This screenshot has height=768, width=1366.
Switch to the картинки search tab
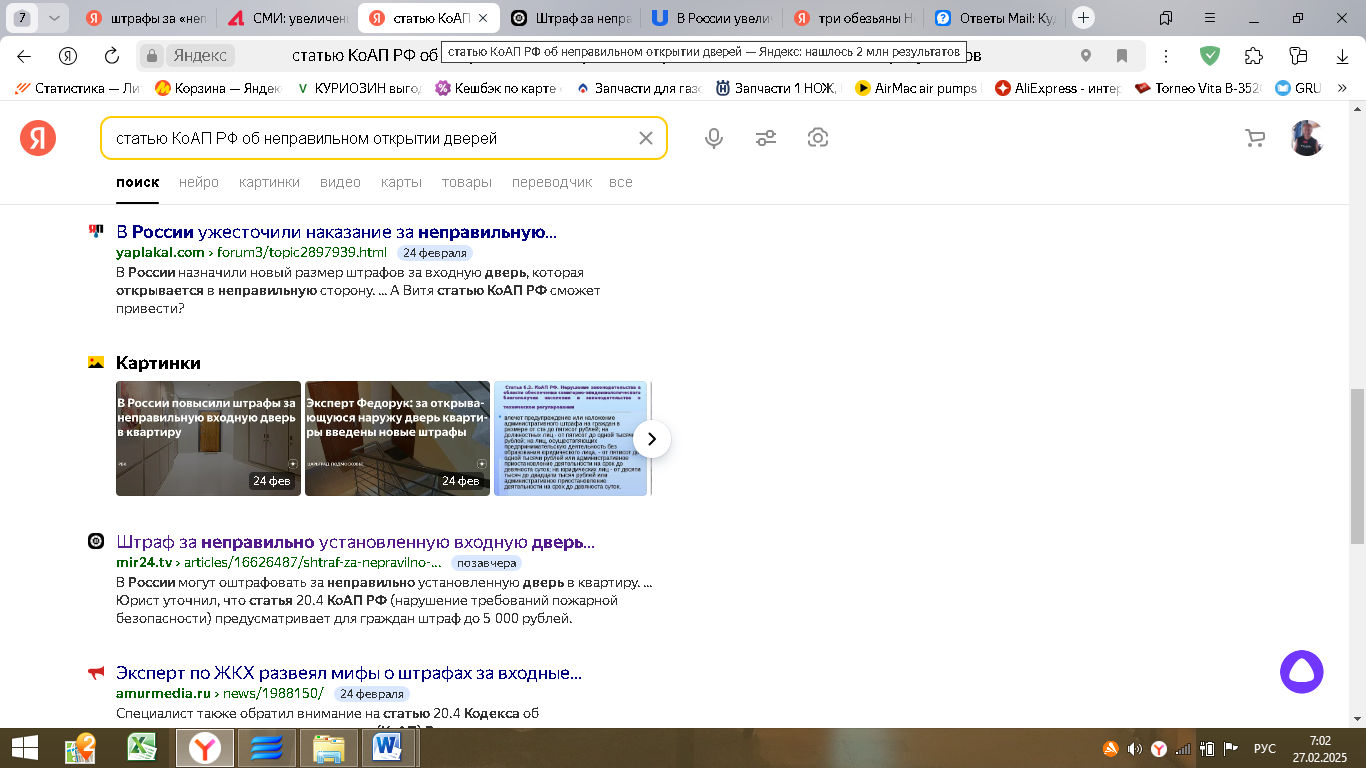[269, 182]
